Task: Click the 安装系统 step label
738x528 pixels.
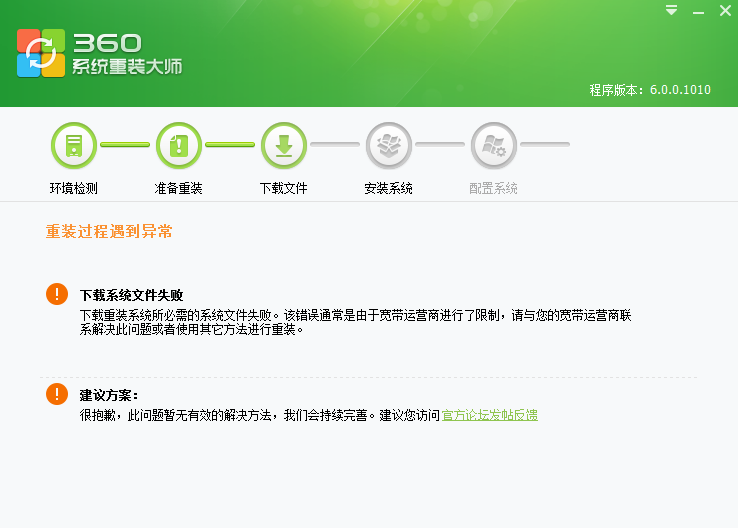Action: point(389,188)
